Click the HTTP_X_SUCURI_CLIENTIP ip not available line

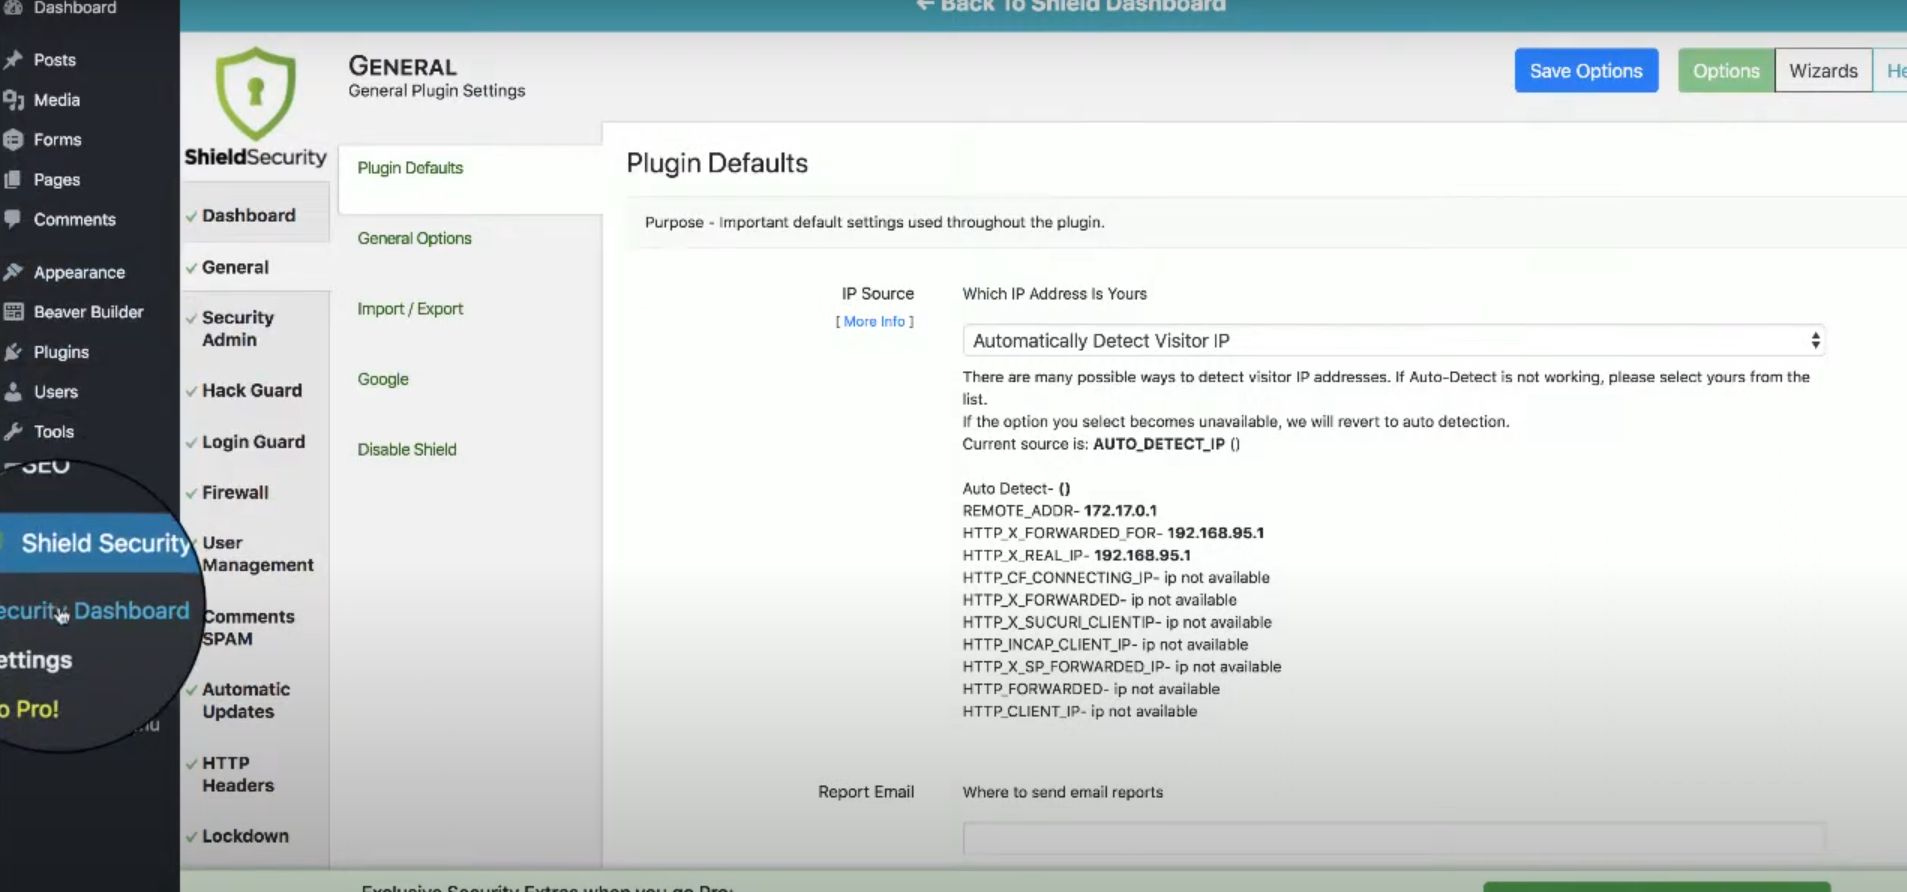click(x=1117, y=622)
